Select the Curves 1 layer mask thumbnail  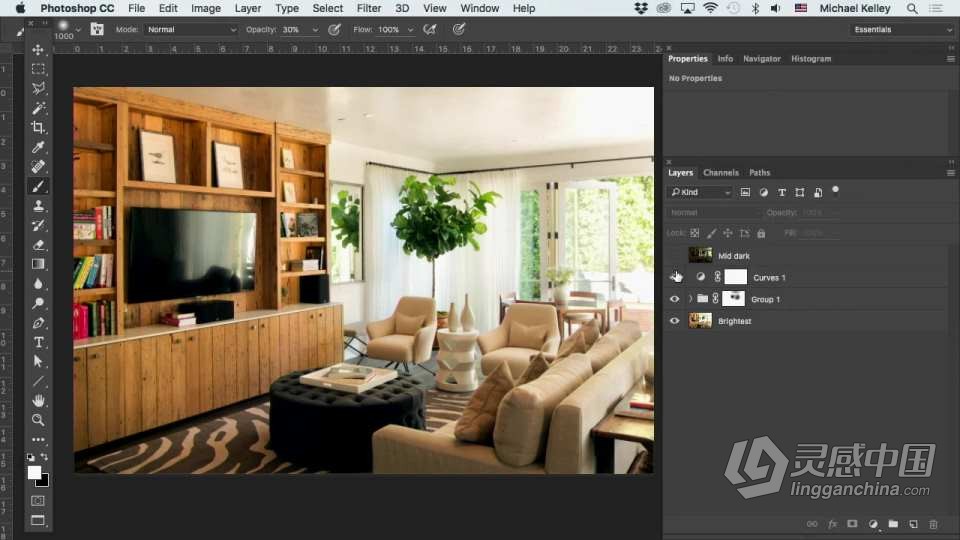tap(735, 277)
